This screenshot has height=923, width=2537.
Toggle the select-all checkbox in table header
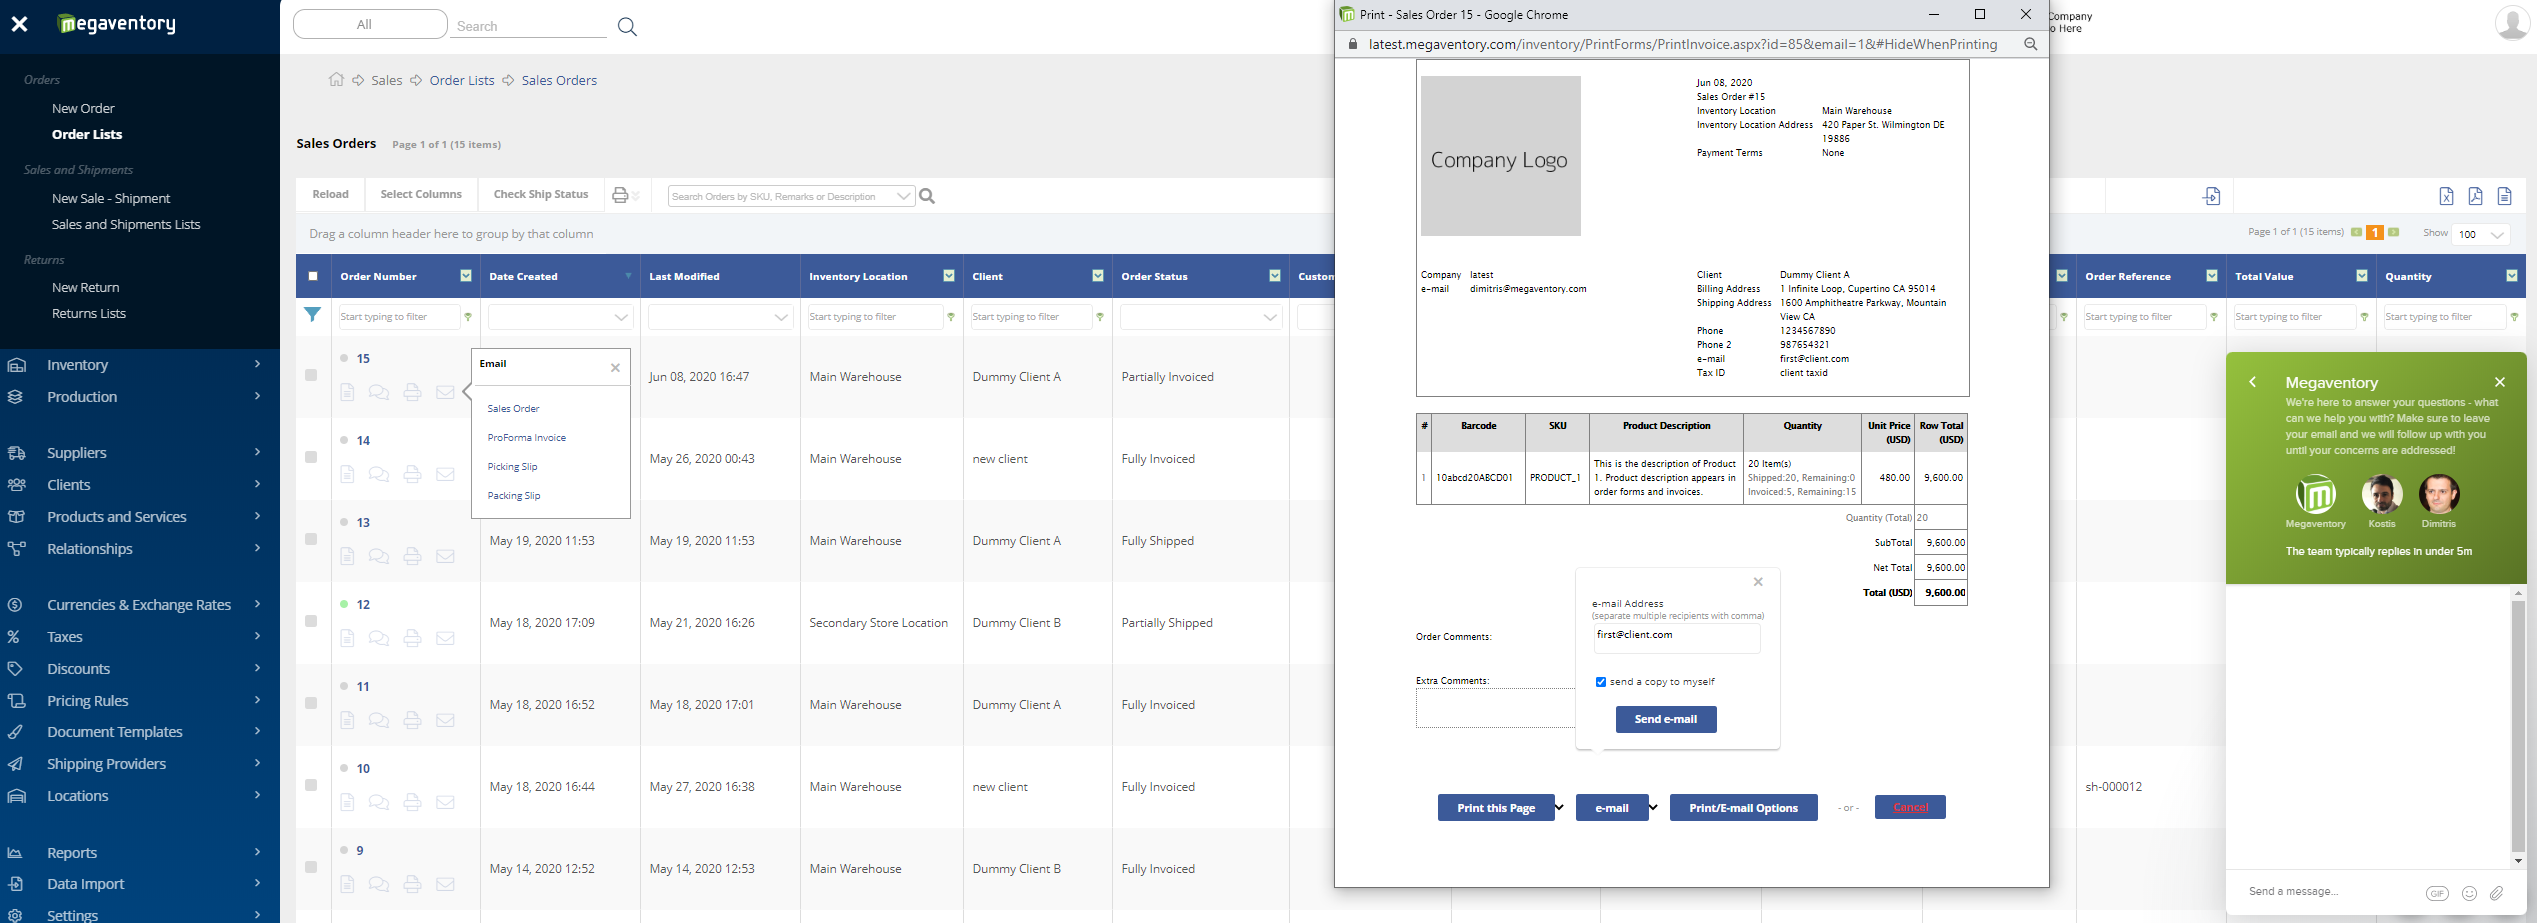pyautogui.click(x=313, y=277)
